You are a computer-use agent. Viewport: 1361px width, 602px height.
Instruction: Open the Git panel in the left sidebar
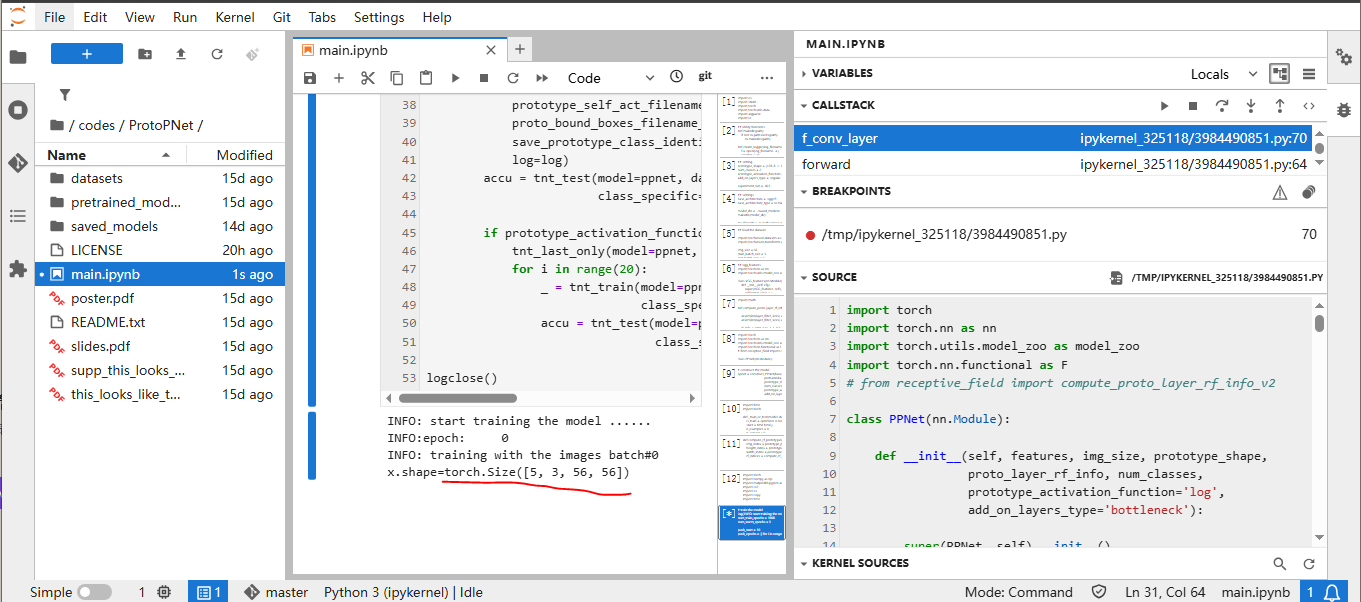point(17,162)
